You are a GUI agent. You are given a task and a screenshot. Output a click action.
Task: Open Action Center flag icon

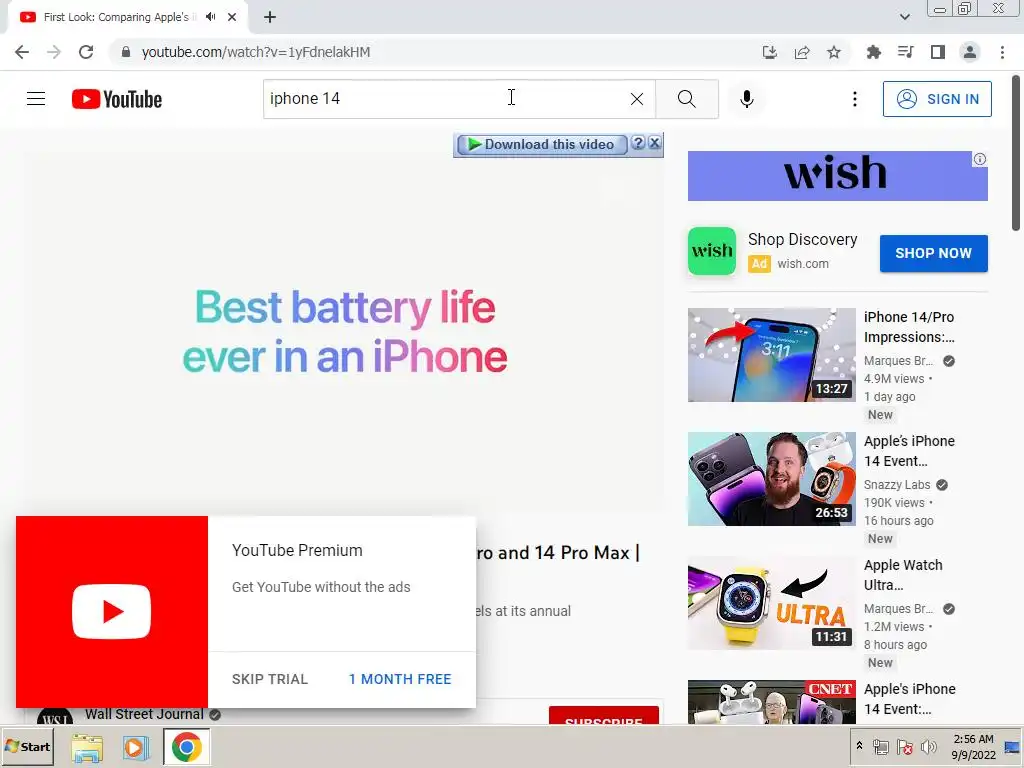click(904, 746)
